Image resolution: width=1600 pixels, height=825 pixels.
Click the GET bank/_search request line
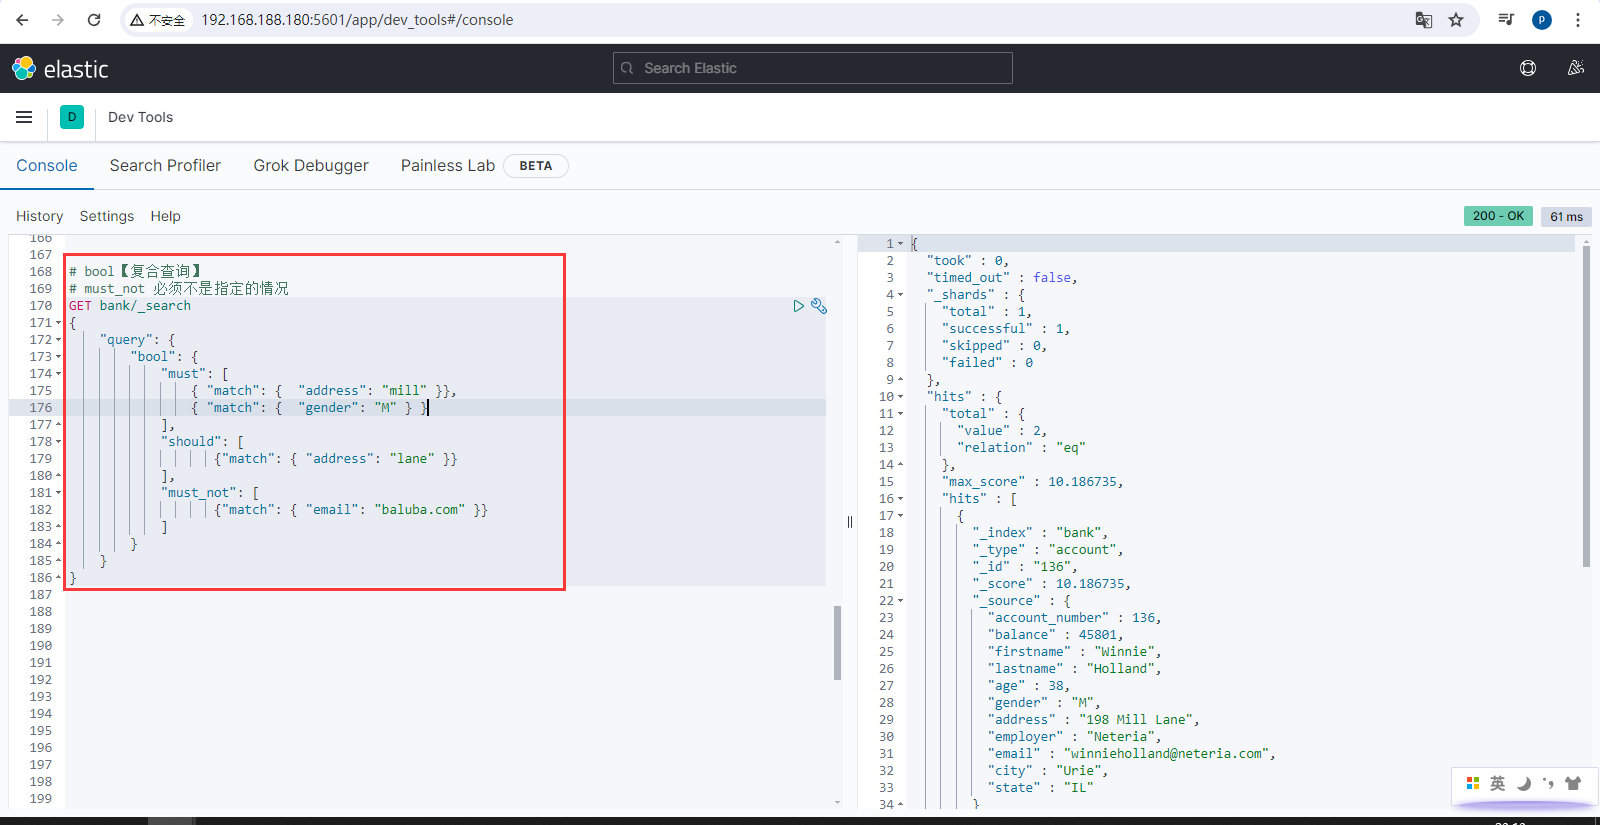[130, 306]
